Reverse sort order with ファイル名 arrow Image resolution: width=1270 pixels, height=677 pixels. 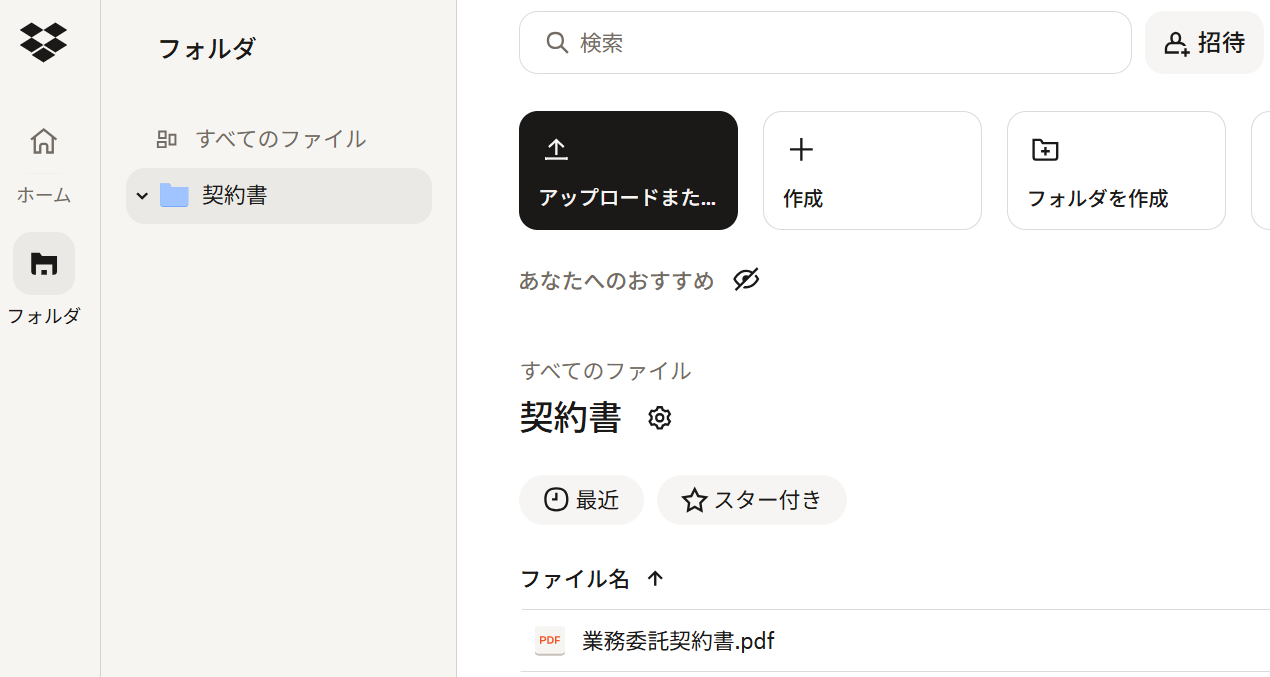[655, 578]
